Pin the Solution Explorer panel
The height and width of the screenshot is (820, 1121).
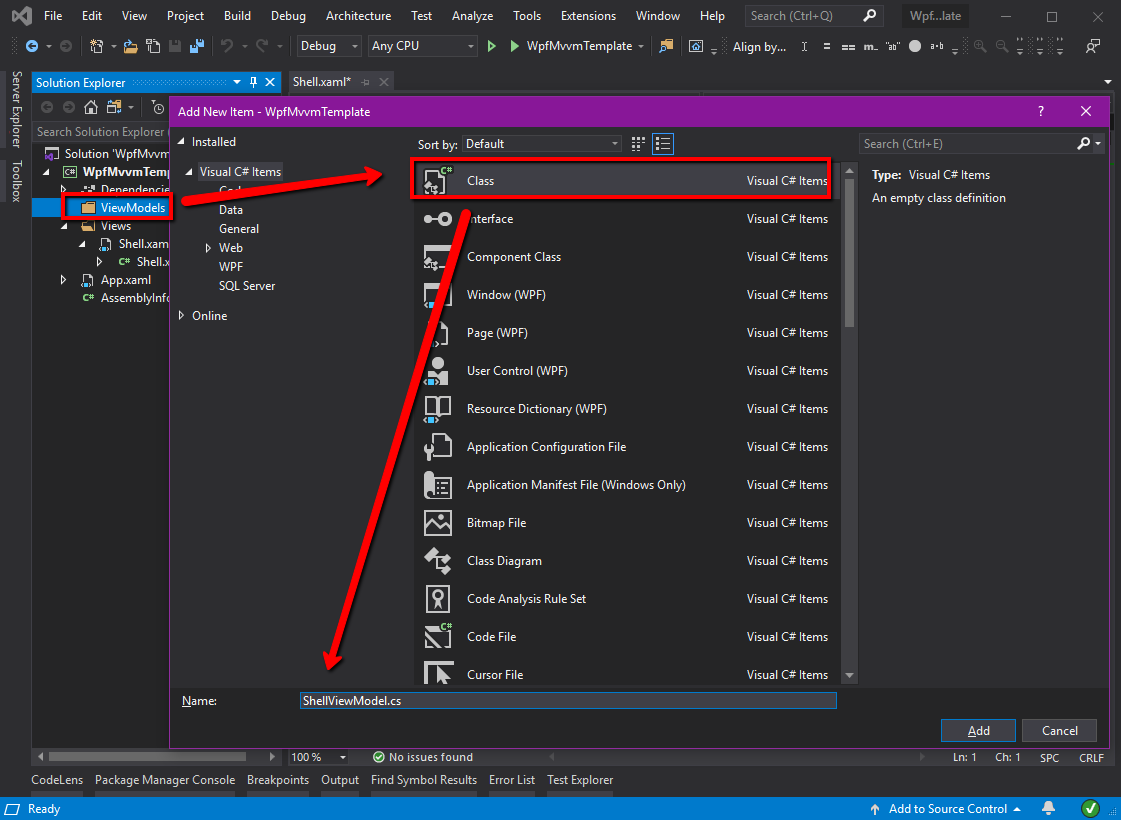click(x=253, y=82)
